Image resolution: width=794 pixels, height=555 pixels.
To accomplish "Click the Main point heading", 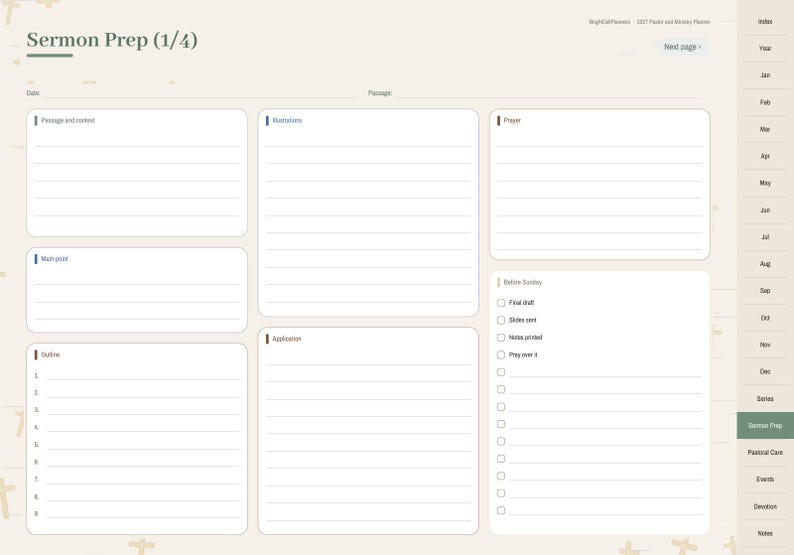I will pos(54,259).
